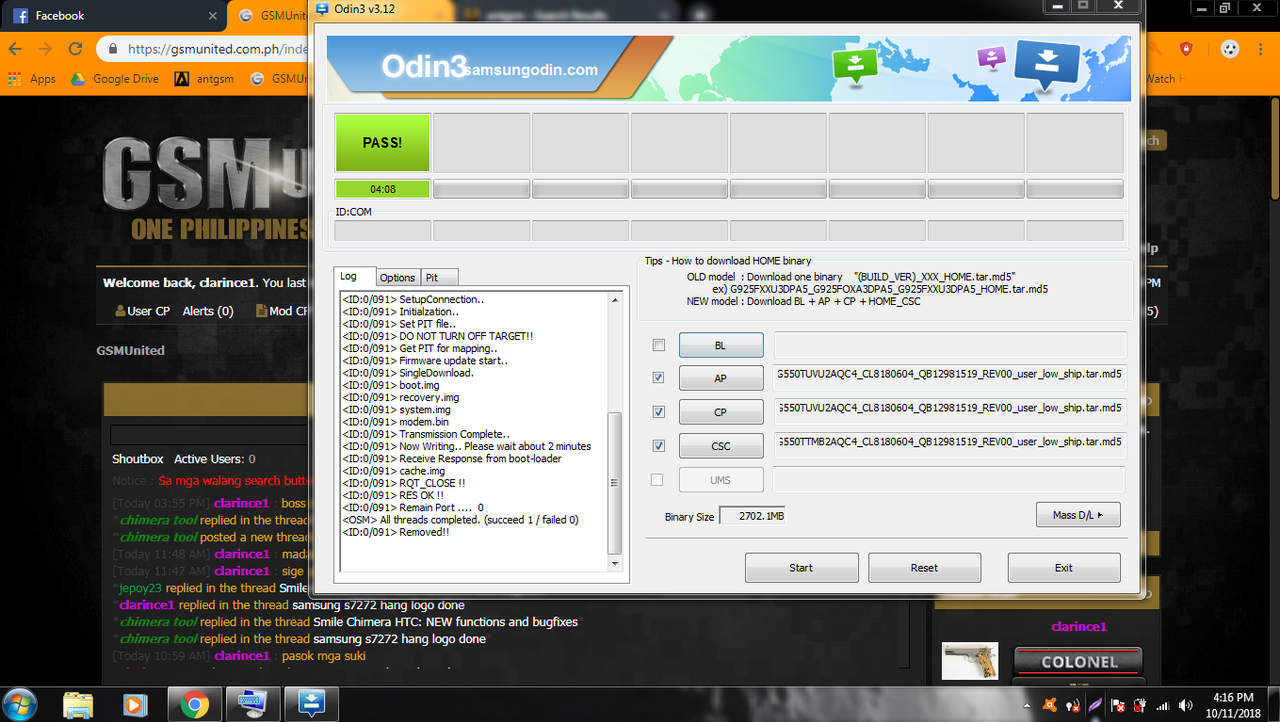1280x722 pixels.
Task: Untick the CP checkbox in Odin
Action: coord(658,411)
